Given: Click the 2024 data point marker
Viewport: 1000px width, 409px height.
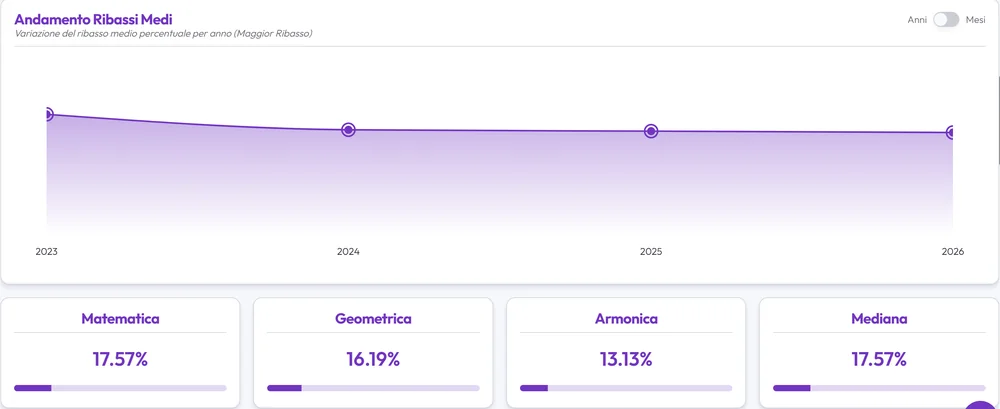Looking at the screenshot, I should [348, 130].
